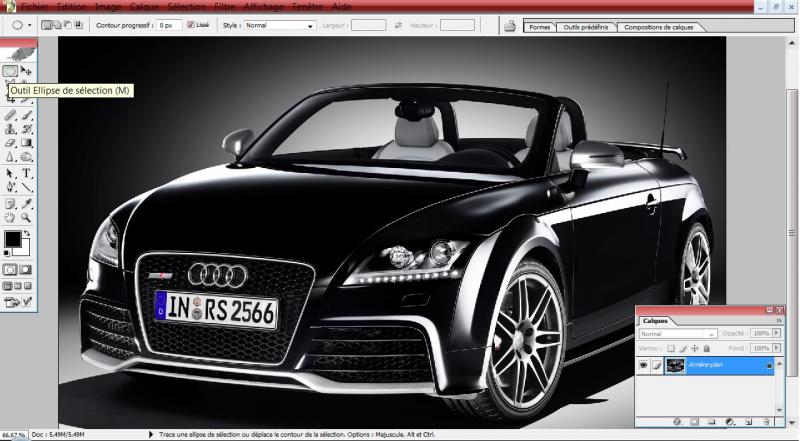
Task: Click add layer style icon in Calques panel
Action: 677,422
